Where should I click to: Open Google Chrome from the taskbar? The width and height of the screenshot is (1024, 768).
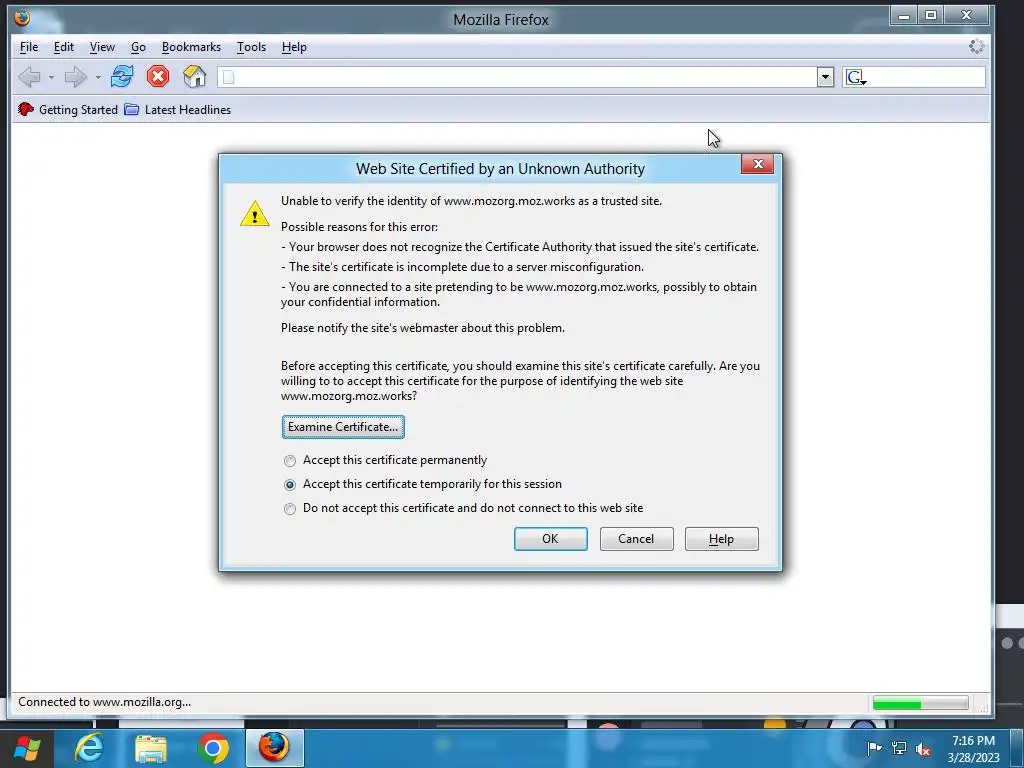pos(213,748)
